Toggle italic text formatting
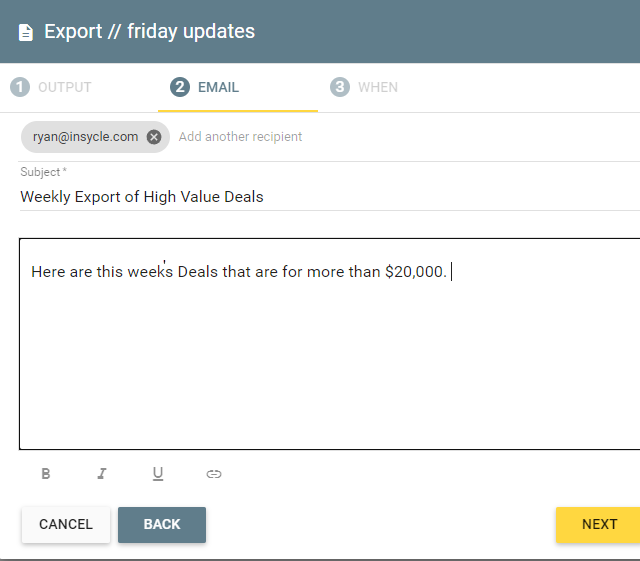The width and height of the screenshot is (640, 561). click(x=102, y=474)
